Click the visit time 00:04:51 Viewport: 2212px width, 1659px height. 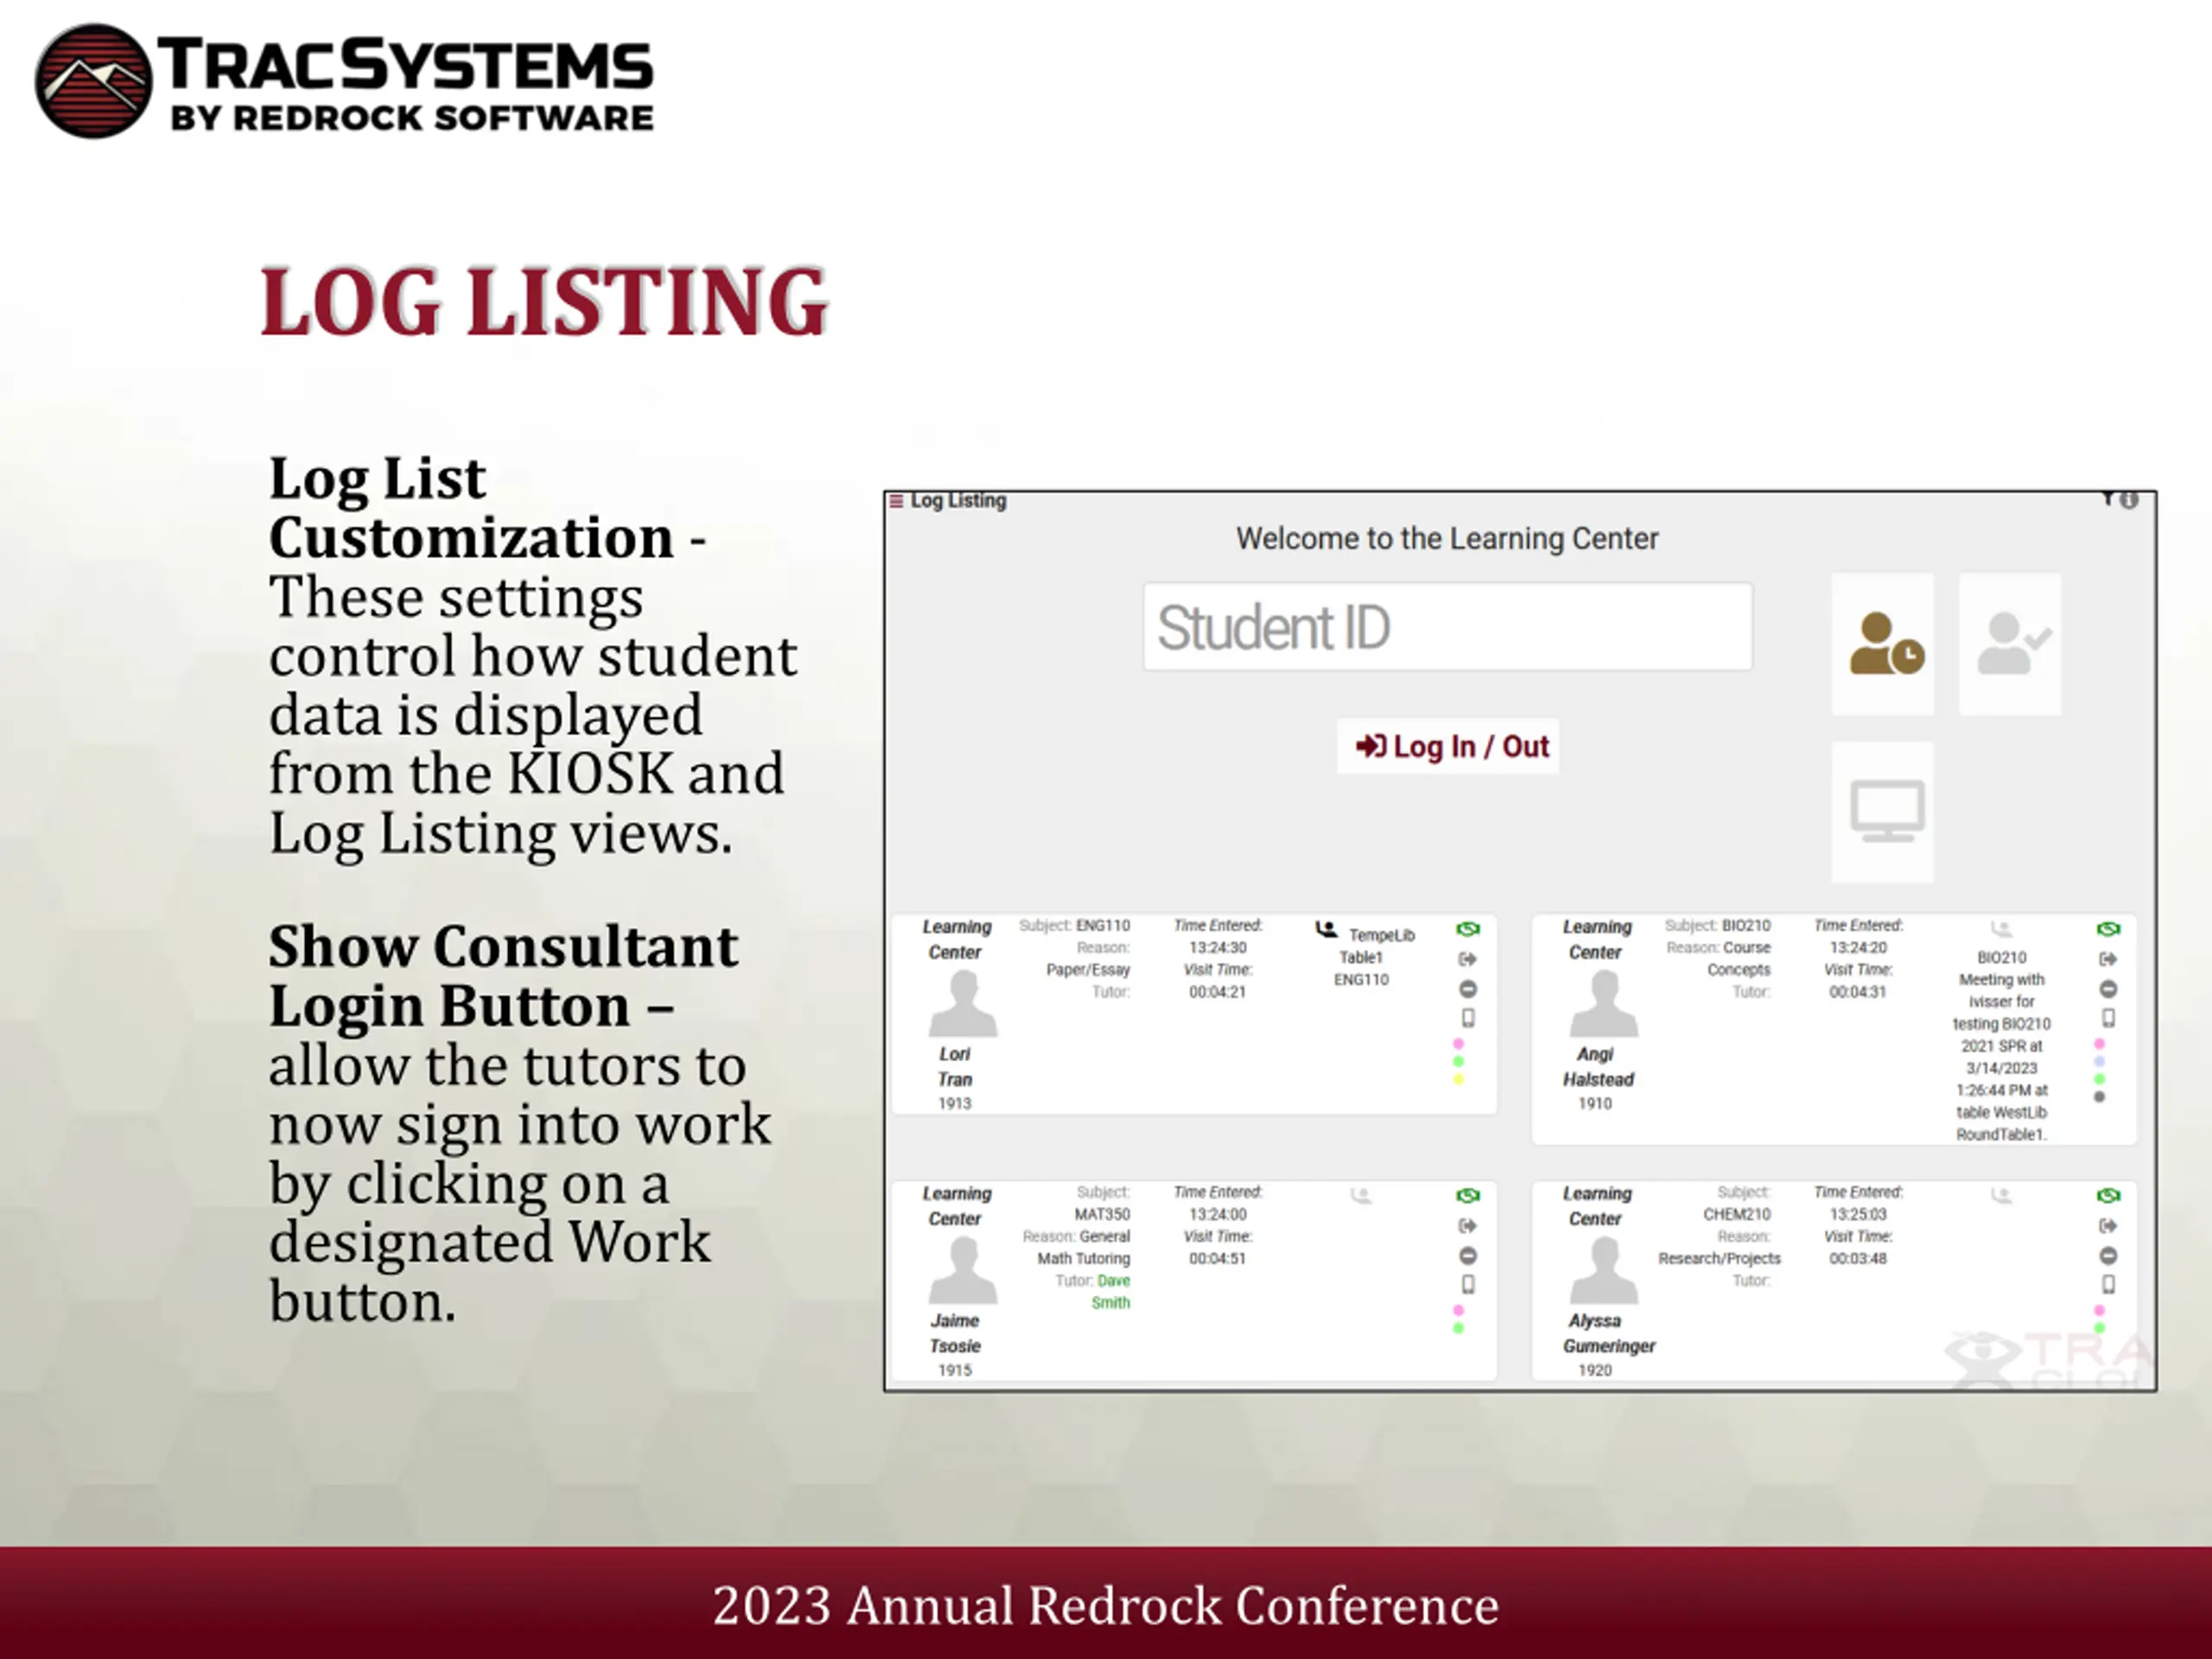[1217, 1258]
